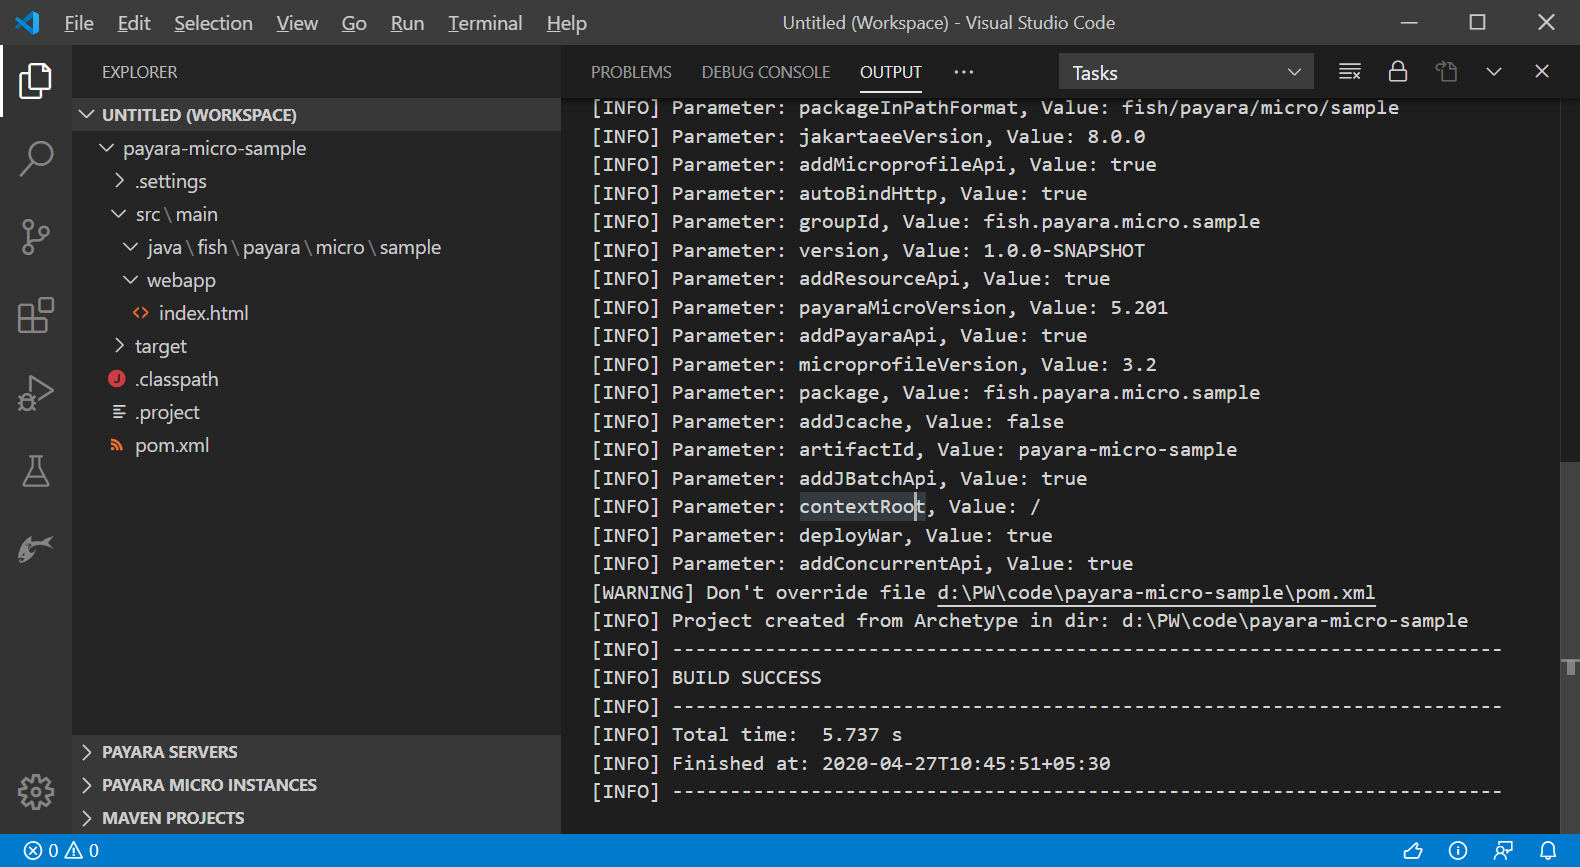The image size is (1580, 867).
Task: Click errors count in status bar
Action: point(42,851)
